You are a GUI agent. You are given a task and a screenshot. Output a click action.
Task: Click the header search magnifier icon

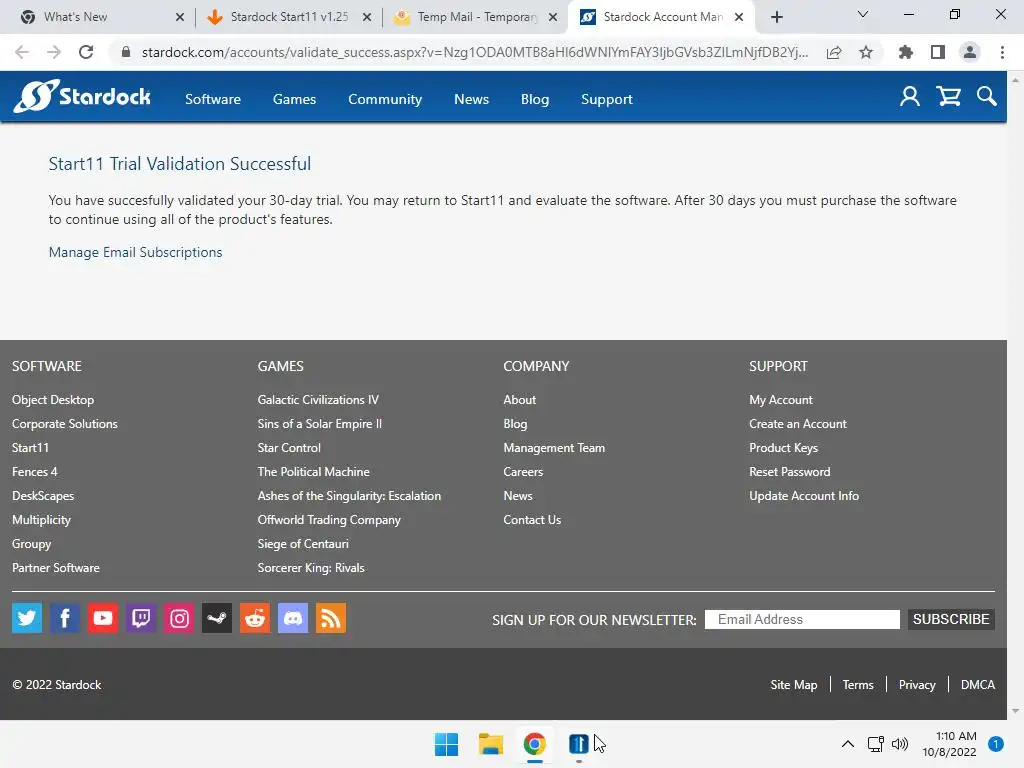[x=987, y=97]
